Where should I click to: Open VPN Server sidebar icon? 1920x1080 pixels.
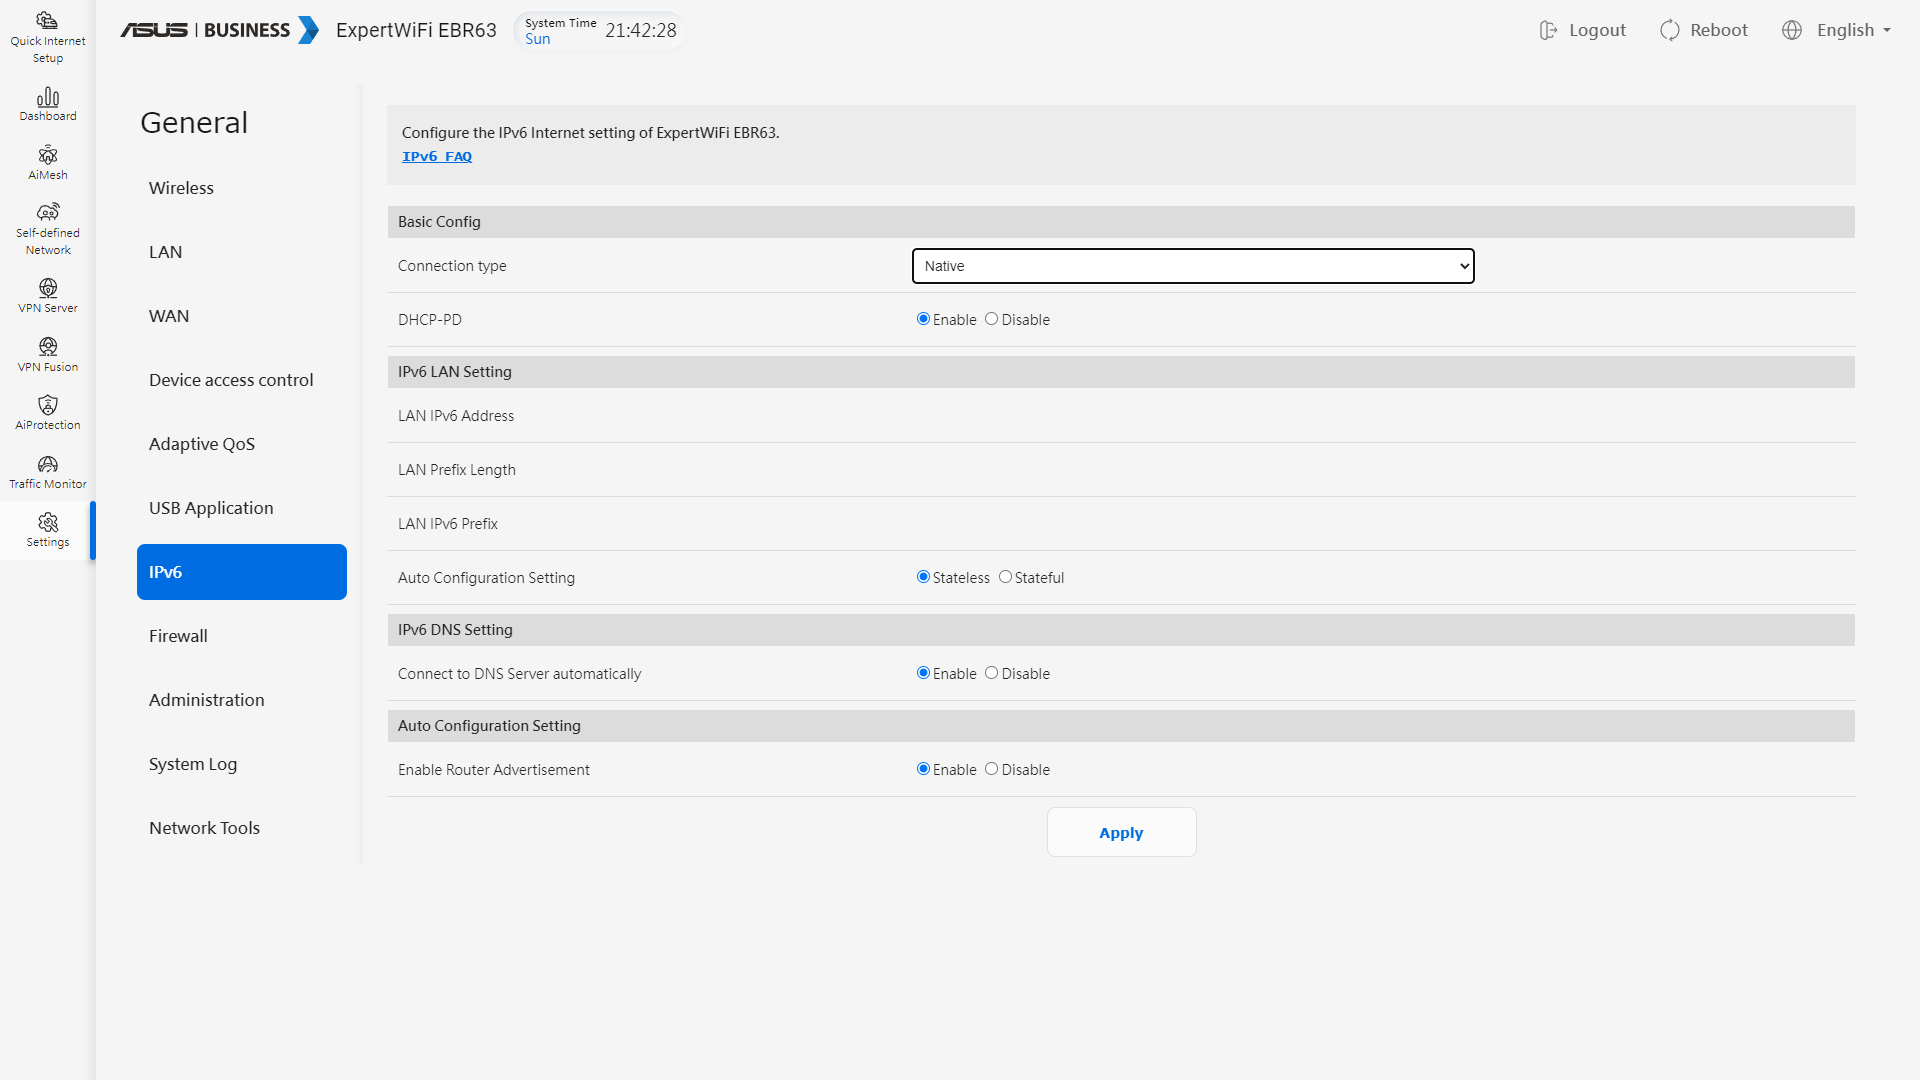coord(47,289)
